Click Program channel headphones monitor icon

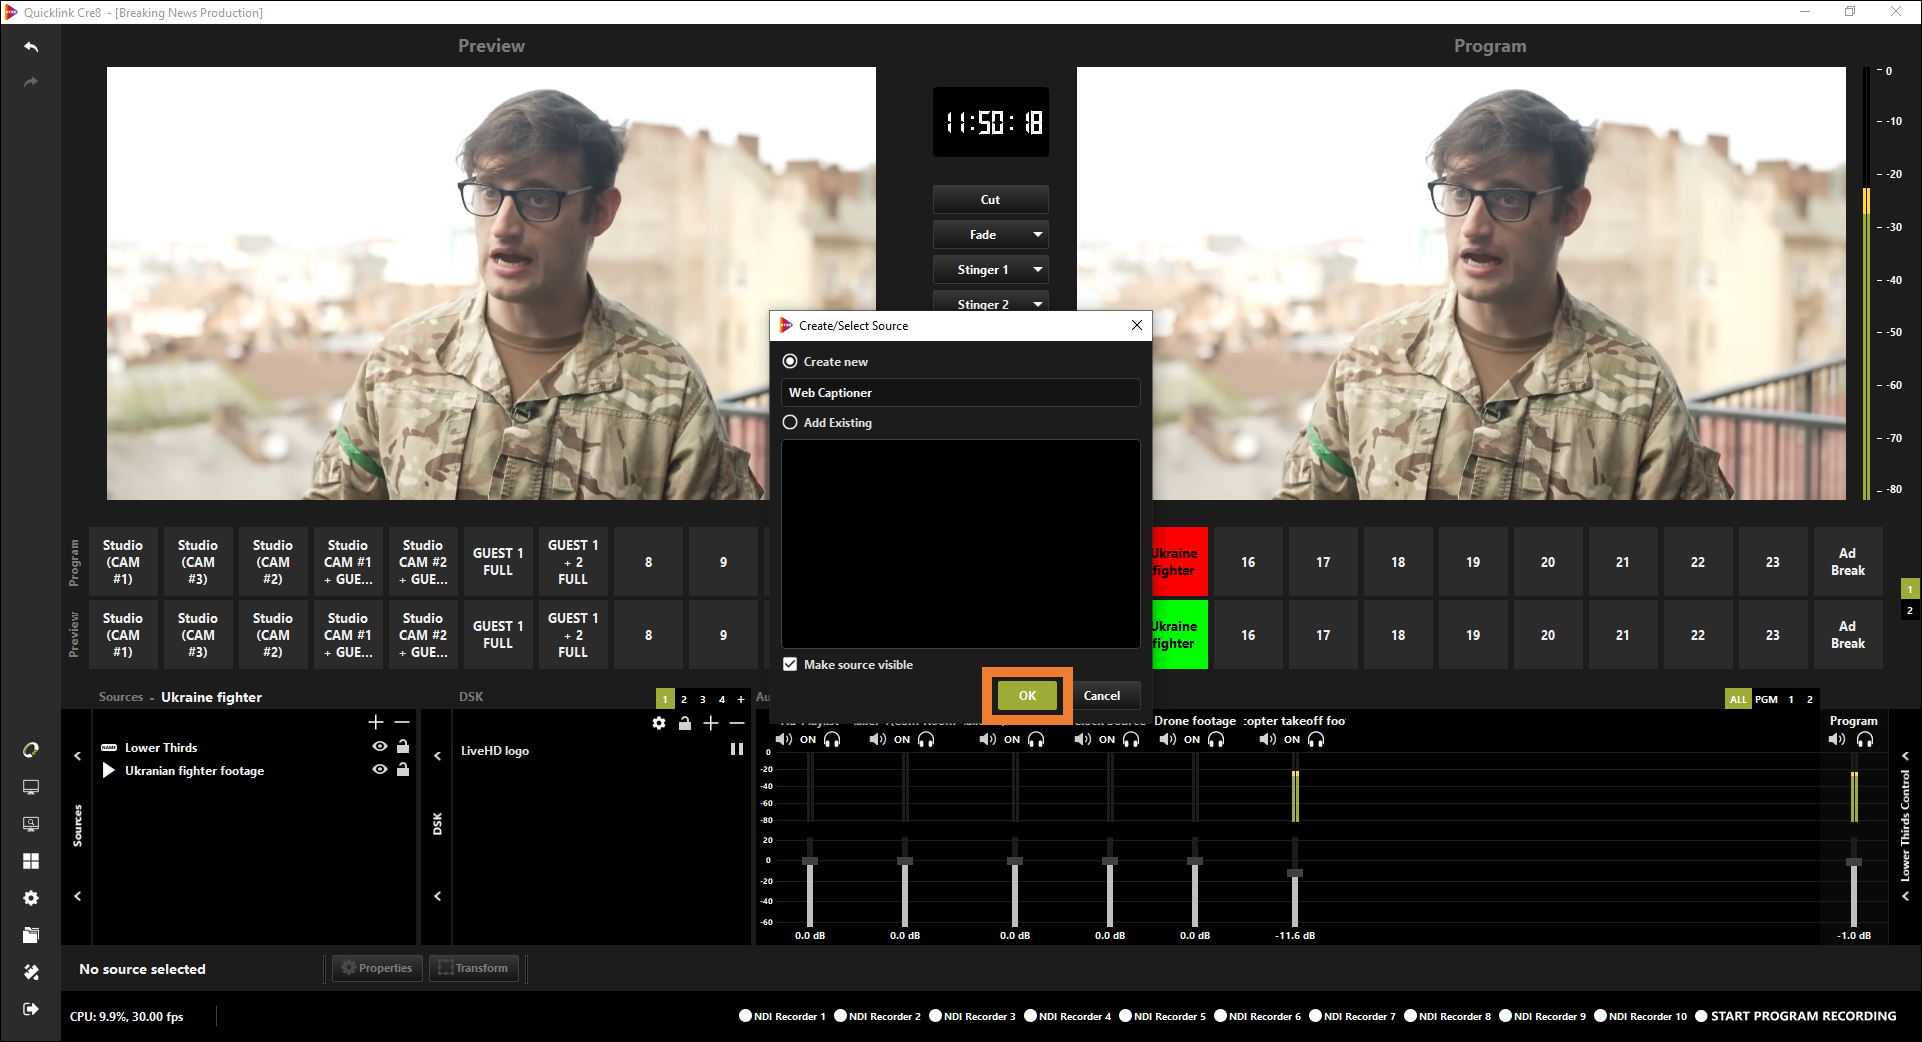coord(1865,740)
